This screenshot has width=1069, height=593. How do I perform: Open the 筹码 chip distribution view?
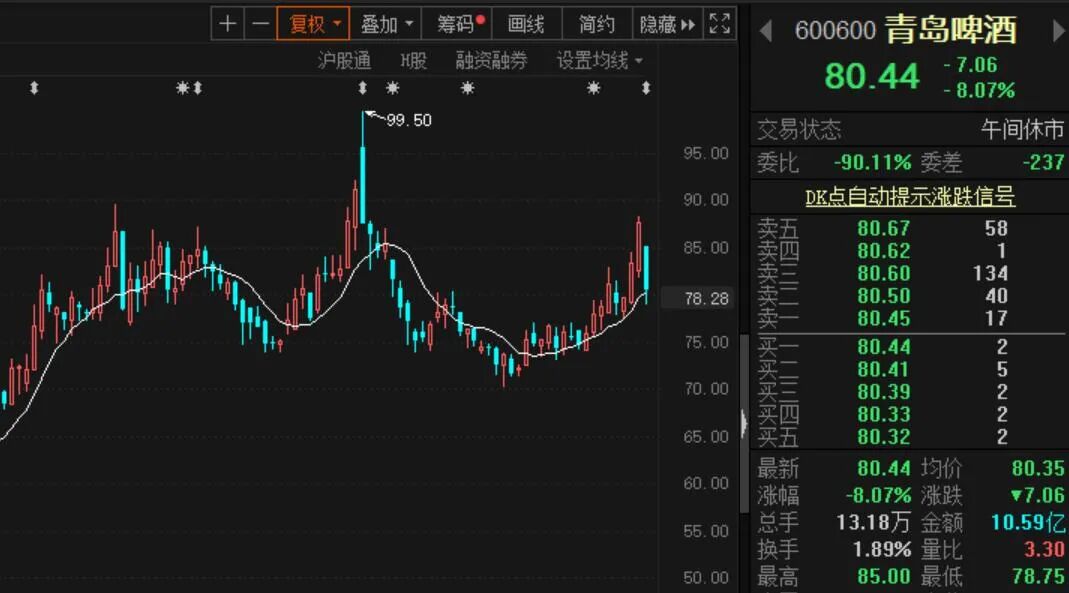tap(457, 25)
